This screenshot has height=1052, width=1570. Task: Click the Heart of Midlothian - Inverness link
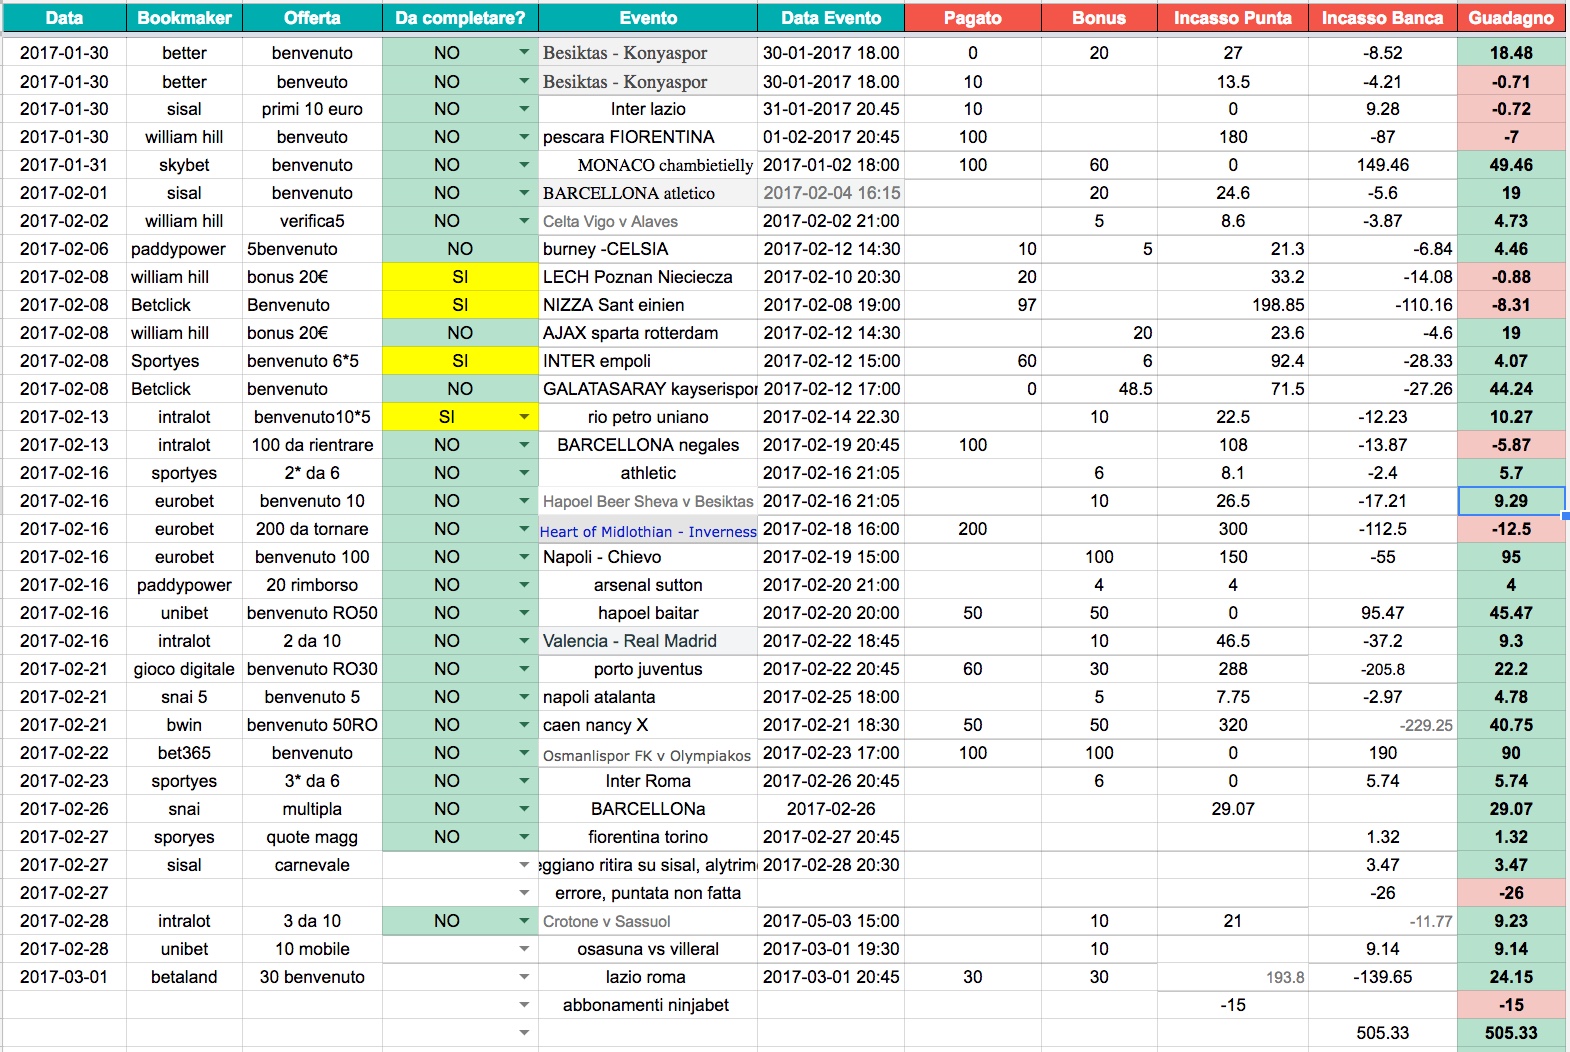click(x=648, y=531)
